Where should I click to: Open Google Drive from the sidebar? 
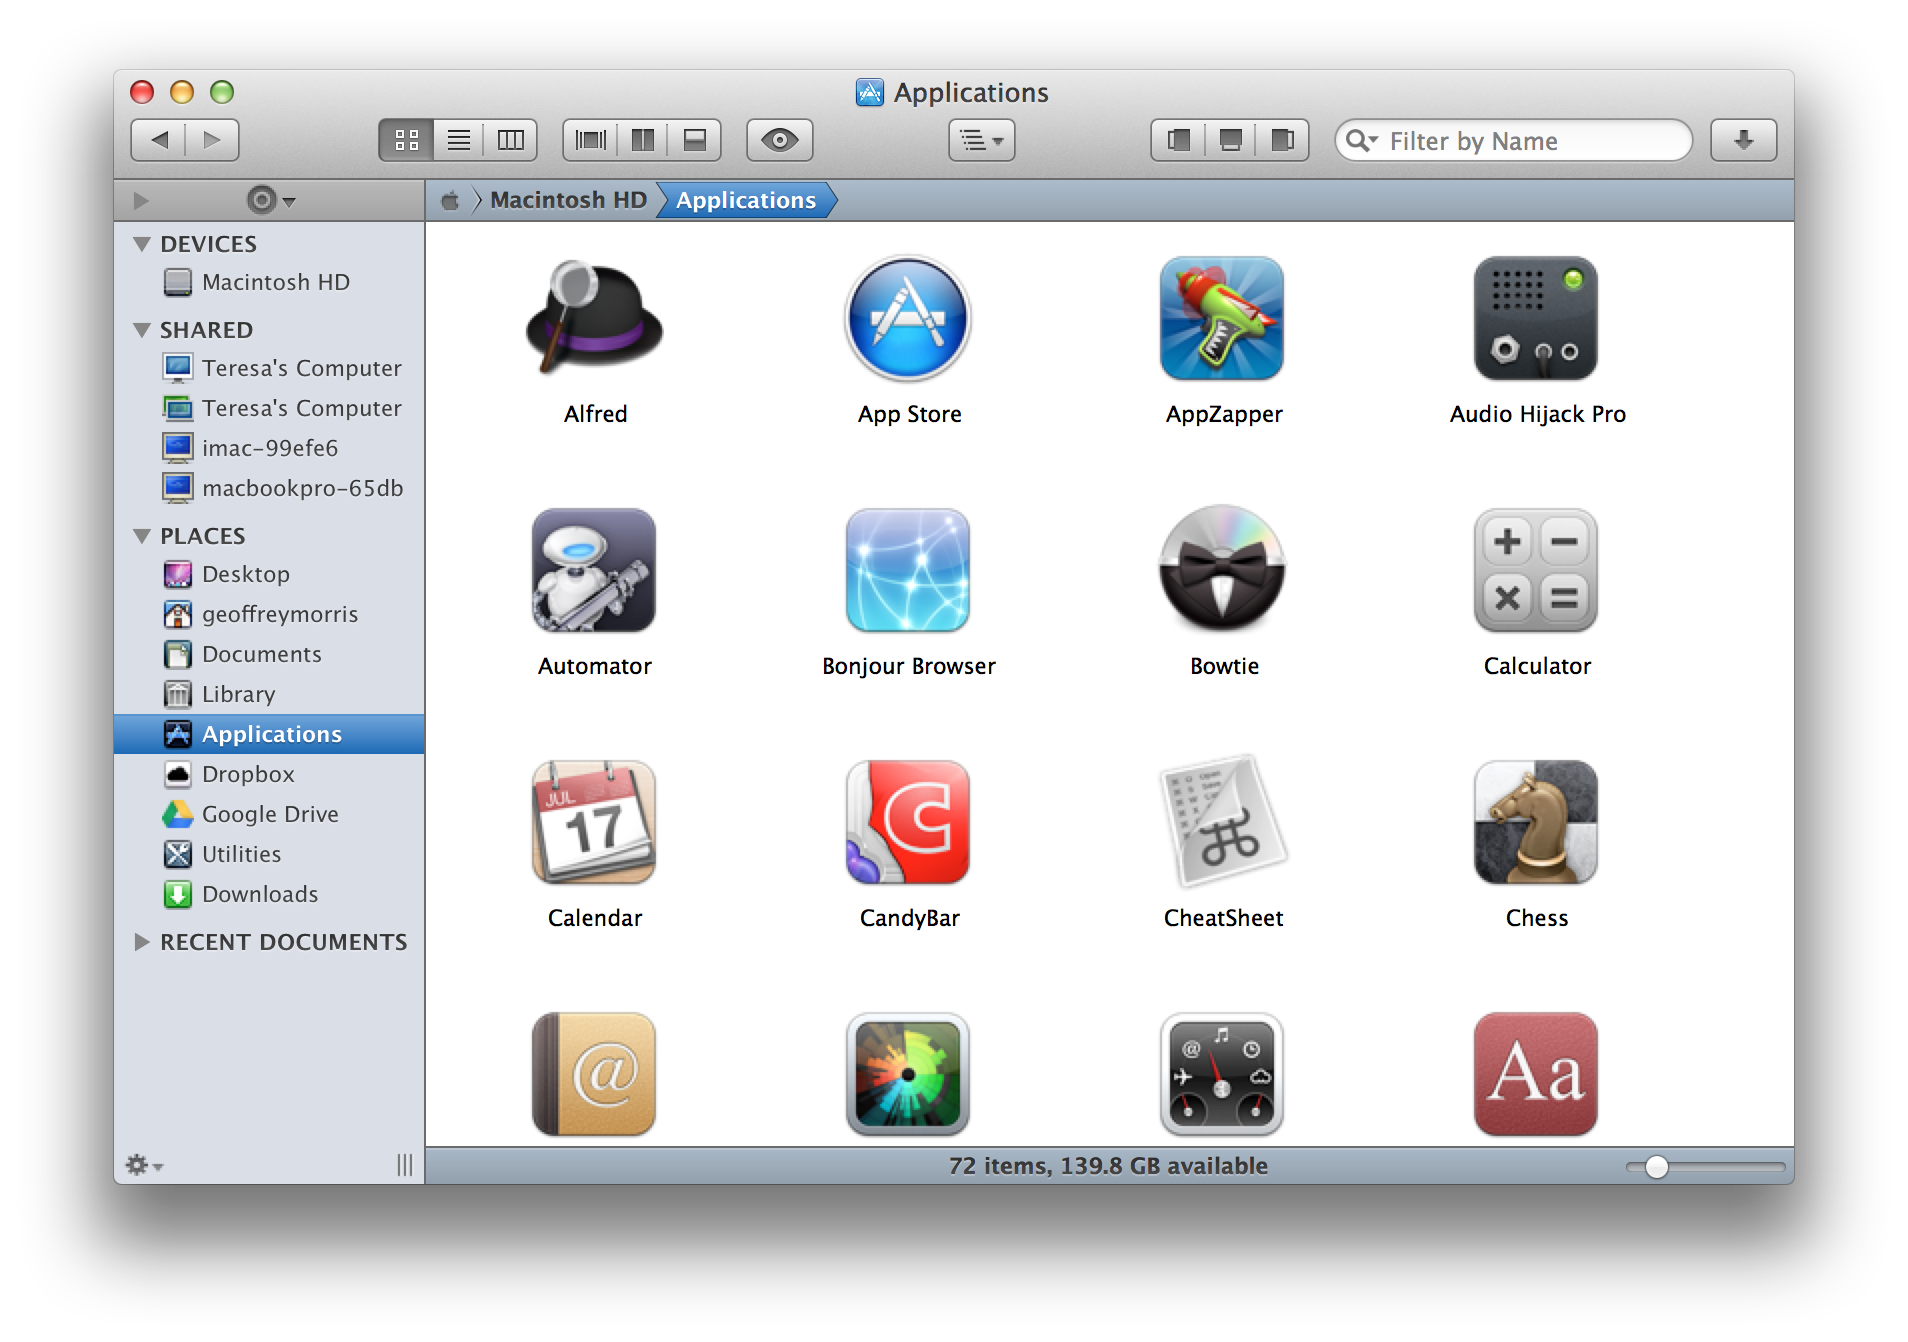pos(270,813)
